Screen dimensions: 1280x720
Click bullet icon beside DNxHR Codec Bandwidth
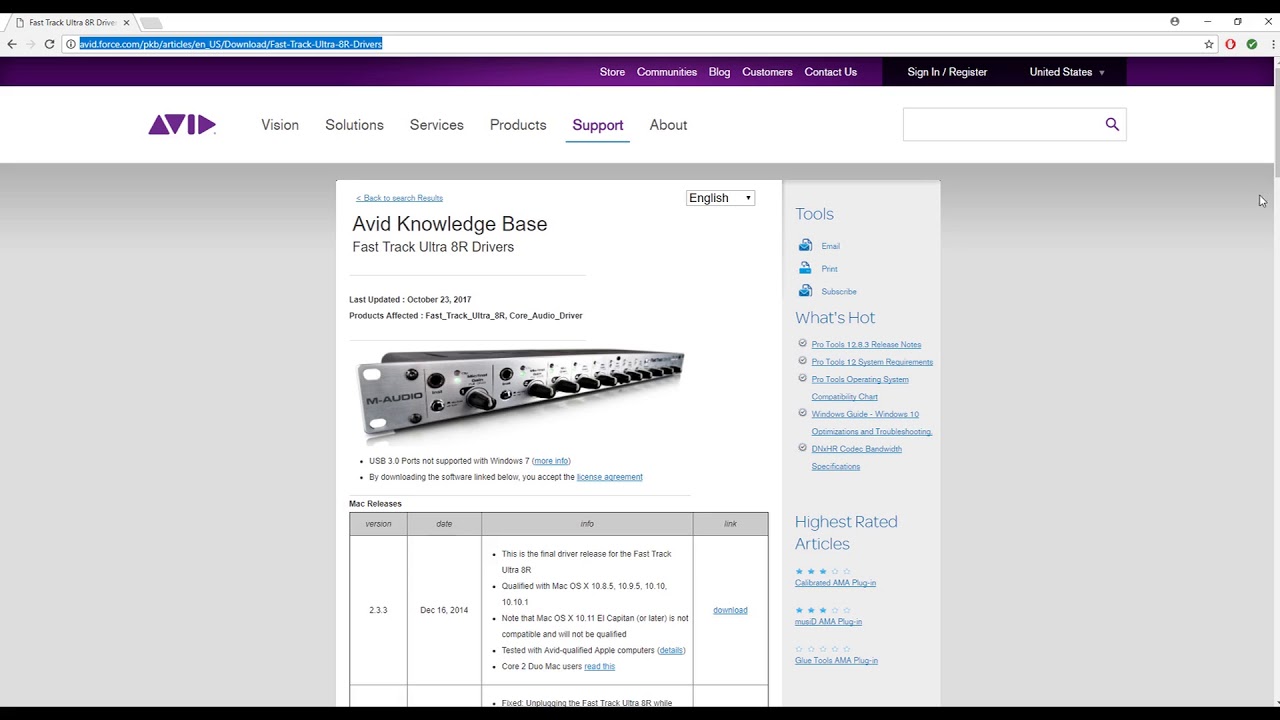(802, 447)
